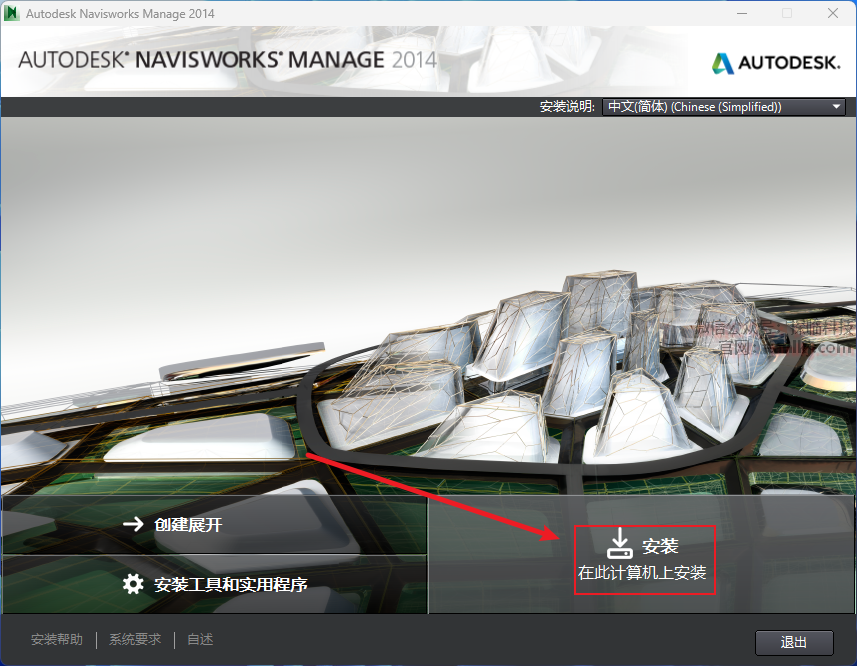Image resolution: width=857 pixels, height=666 pixels.
Task: Click the Autodesk Navisworks Manage 2014 title text
Action: 120,14
